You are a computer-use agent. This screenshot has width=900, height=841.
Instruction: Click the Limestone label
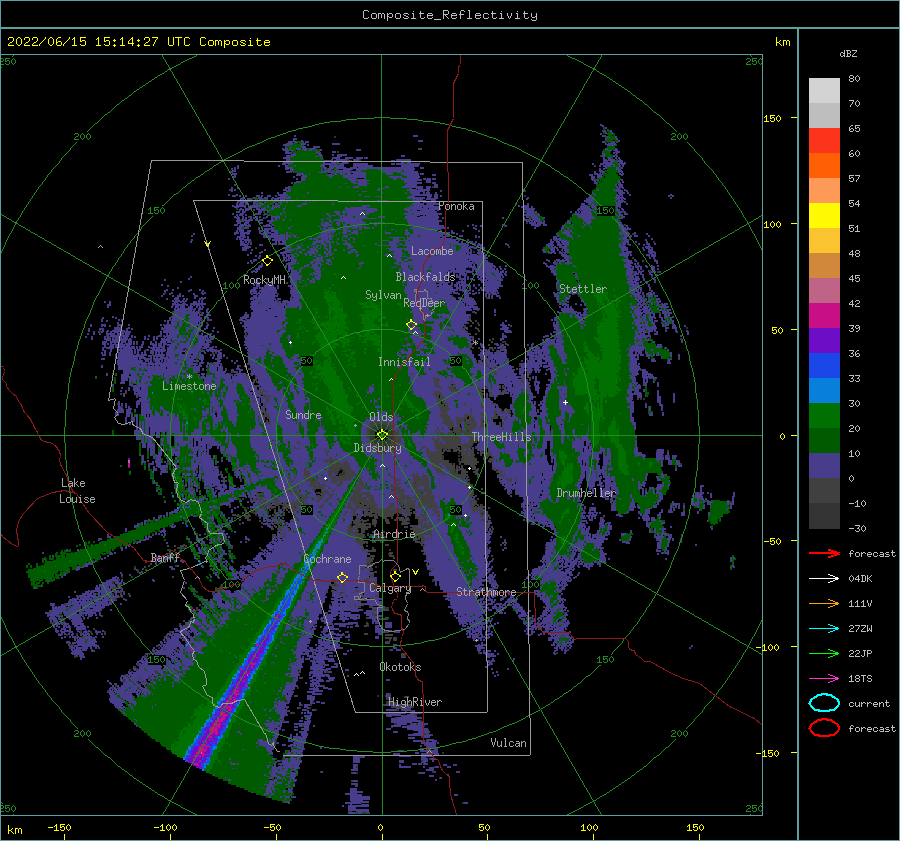pos(189,386)
